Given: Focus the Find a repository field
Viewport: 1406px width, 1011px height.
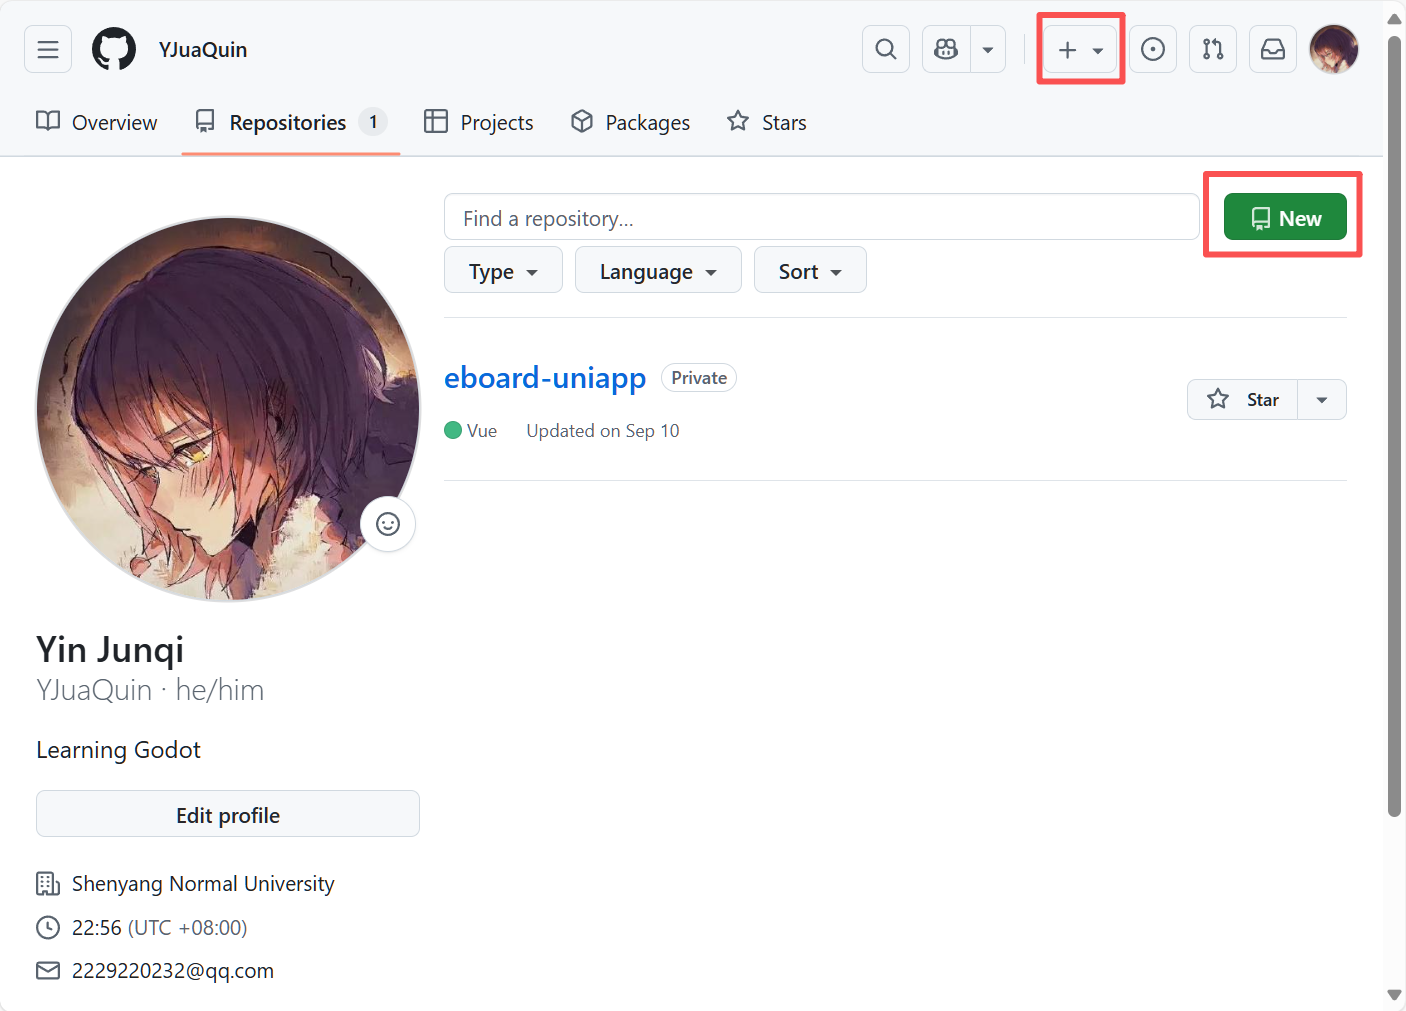Looking at the screenshot, I should pyautogui.click(x=821, y=217).
